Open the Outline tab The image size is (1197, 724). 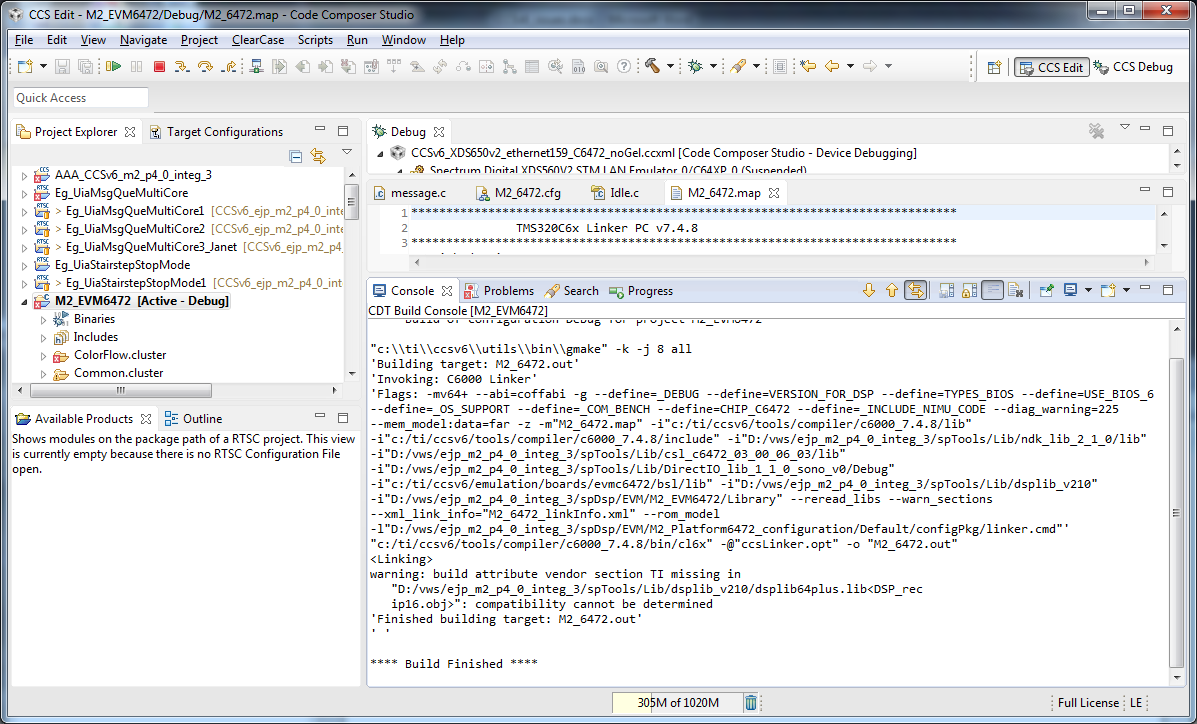(x=193, y=419)
